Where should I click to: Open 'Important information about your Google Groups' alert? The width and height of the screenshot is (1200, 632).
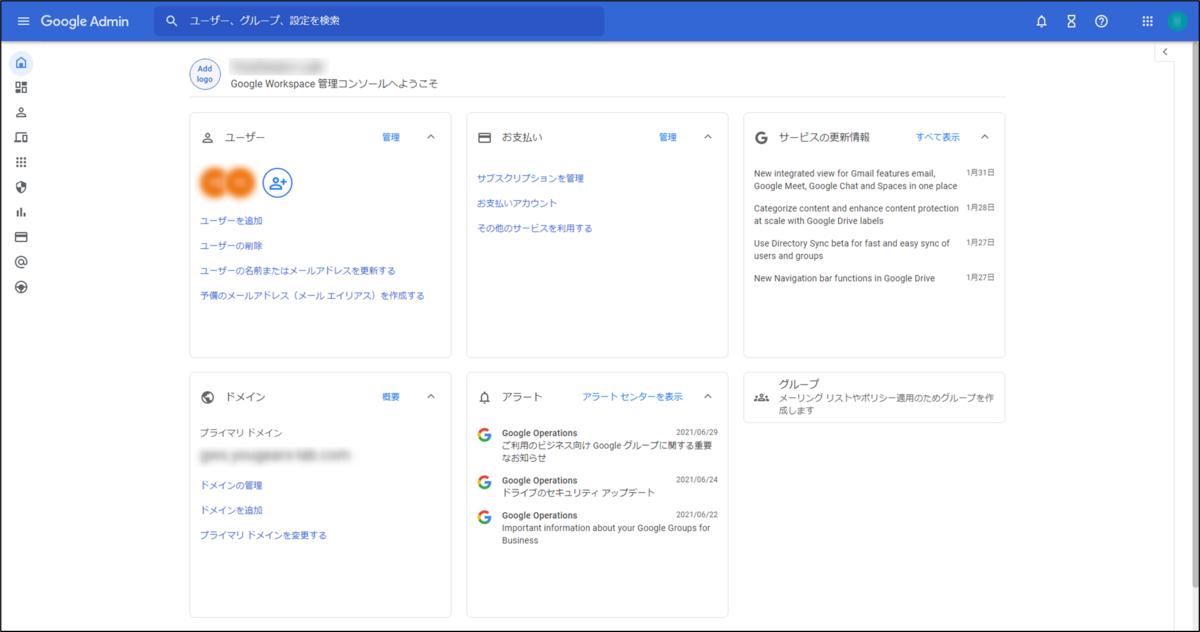pyautogui.click(x=597, y=528)
